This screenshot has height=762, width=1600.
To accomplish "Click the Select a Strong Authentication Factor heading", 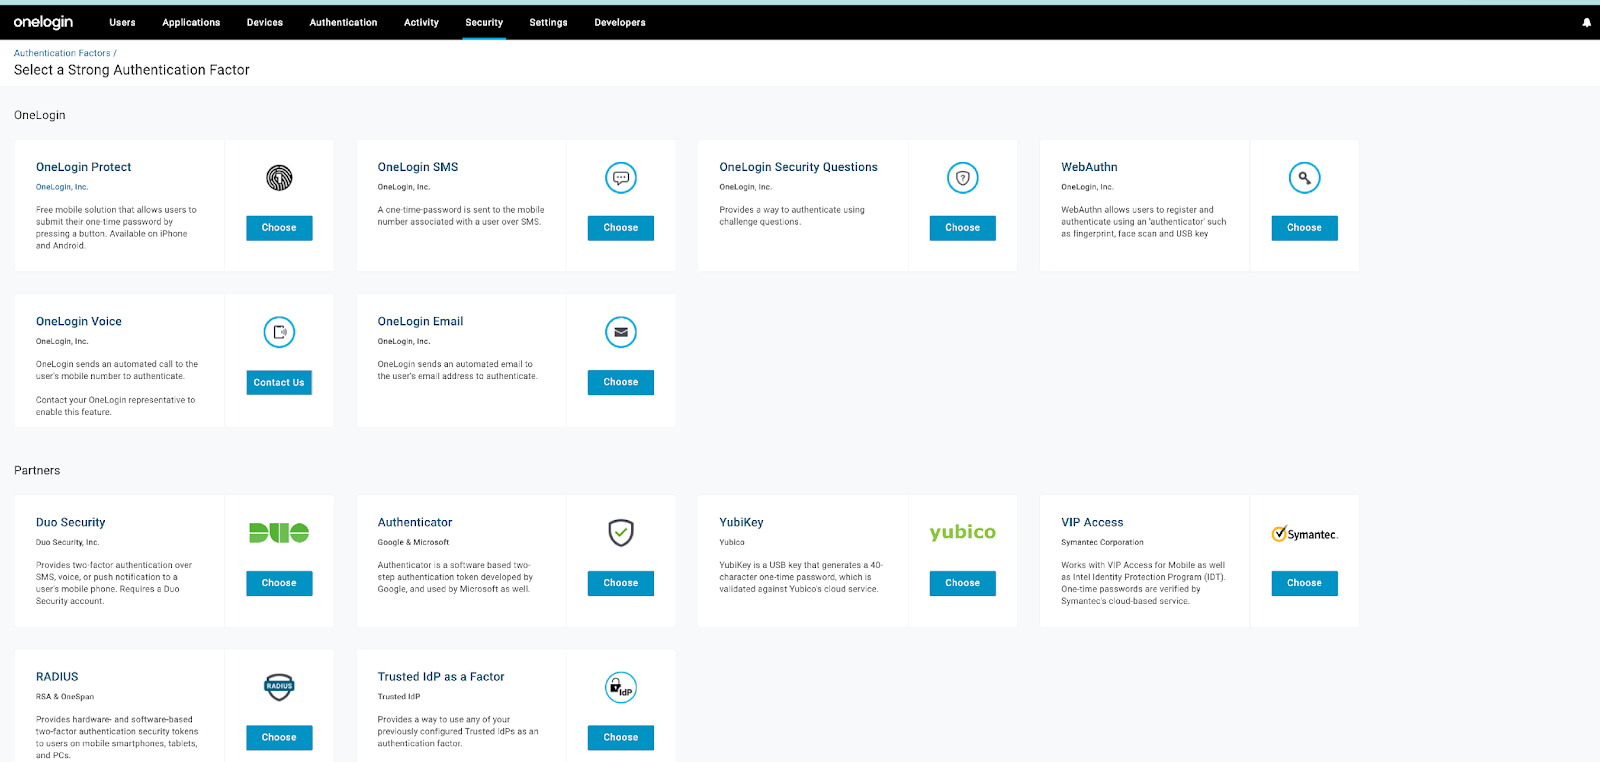I will [x=132, y=70].
